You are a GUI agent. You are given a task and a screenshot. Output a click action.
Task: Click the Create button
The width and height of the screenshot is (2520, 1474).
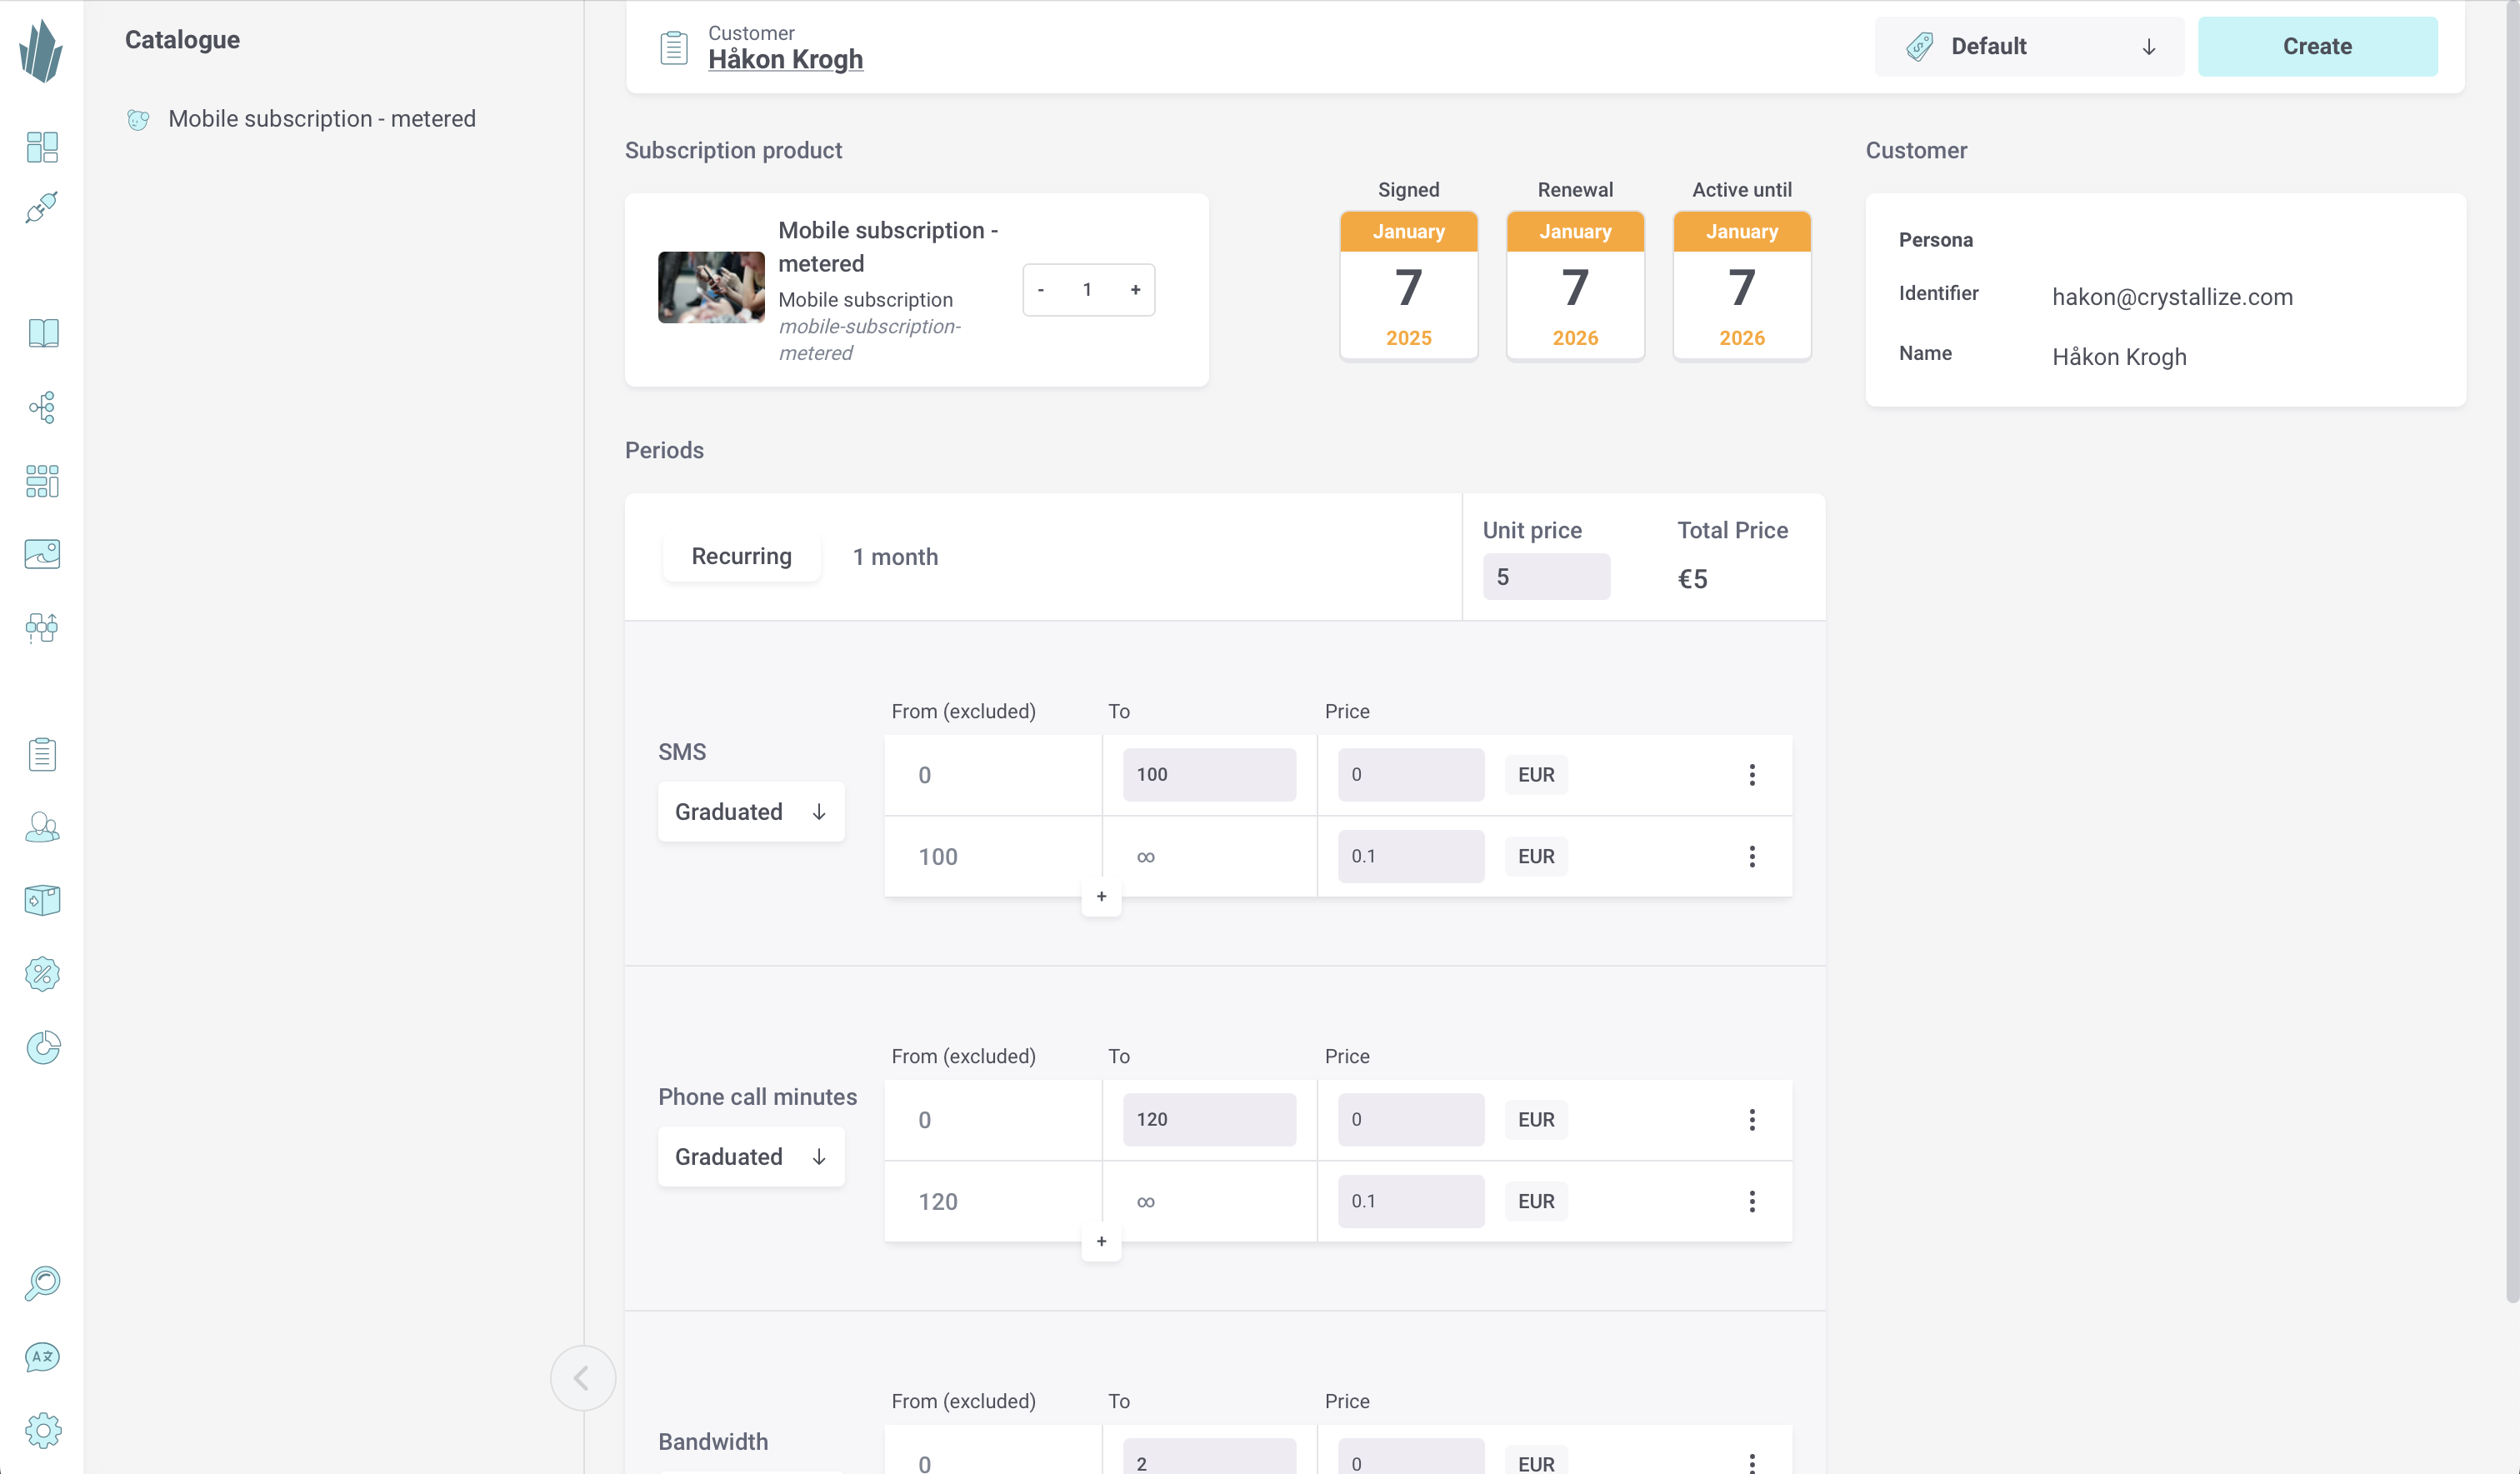tap(2317, 47)
